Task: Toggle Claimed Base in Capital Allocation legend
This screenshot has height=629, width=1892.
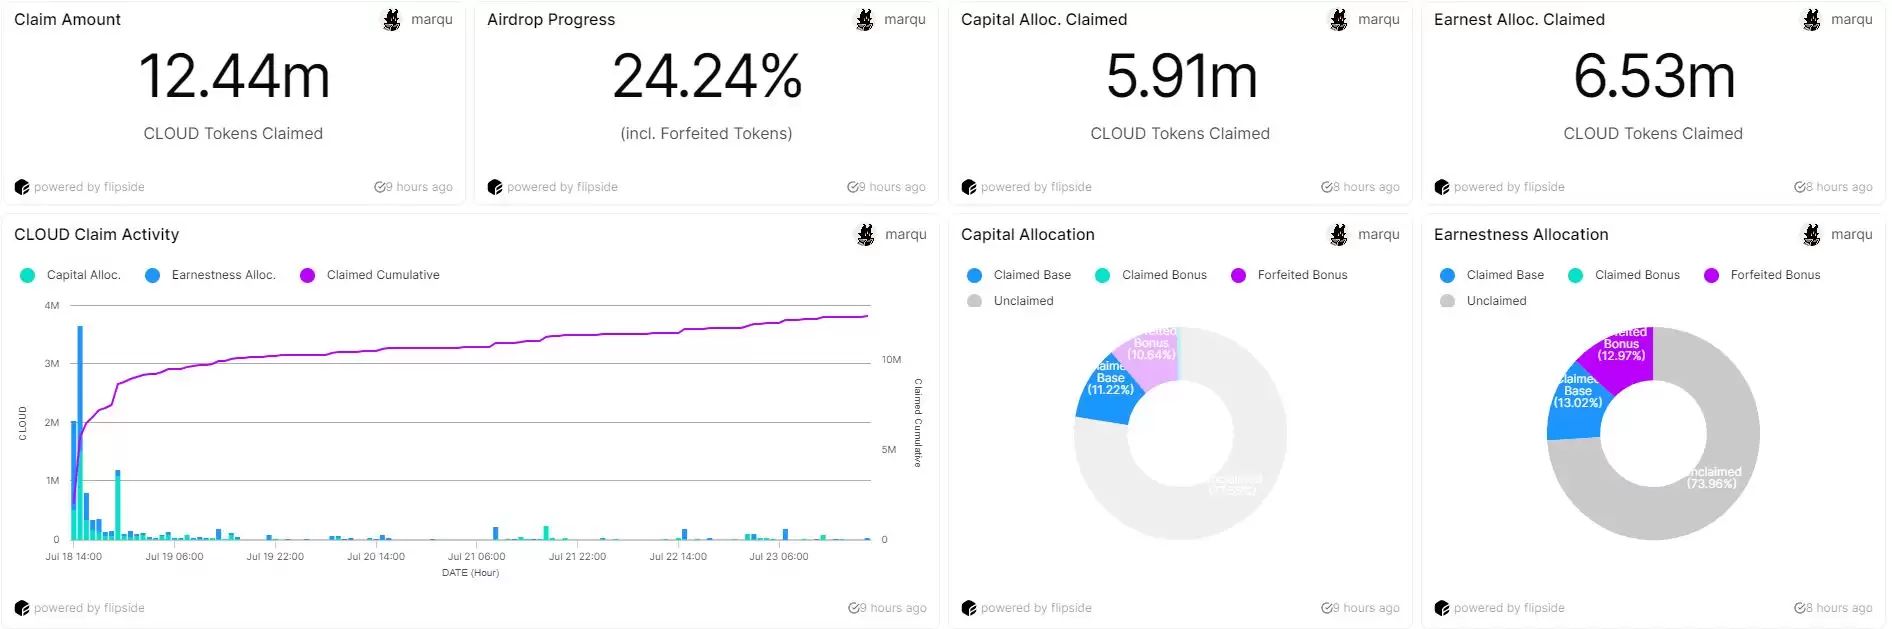Action: 1031,275
